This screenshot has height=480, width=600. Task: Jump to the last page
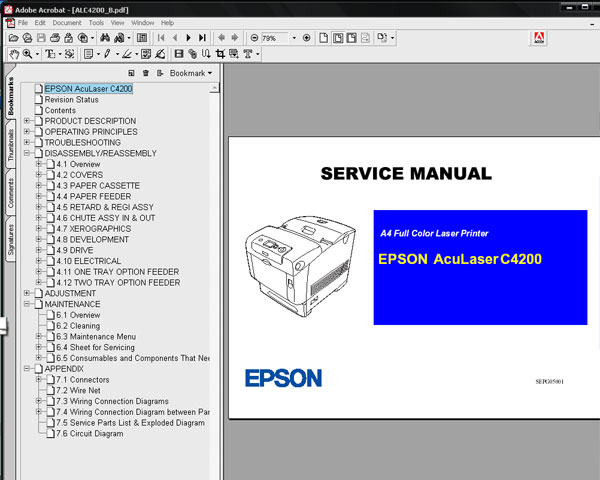click(x=202, y=38)
